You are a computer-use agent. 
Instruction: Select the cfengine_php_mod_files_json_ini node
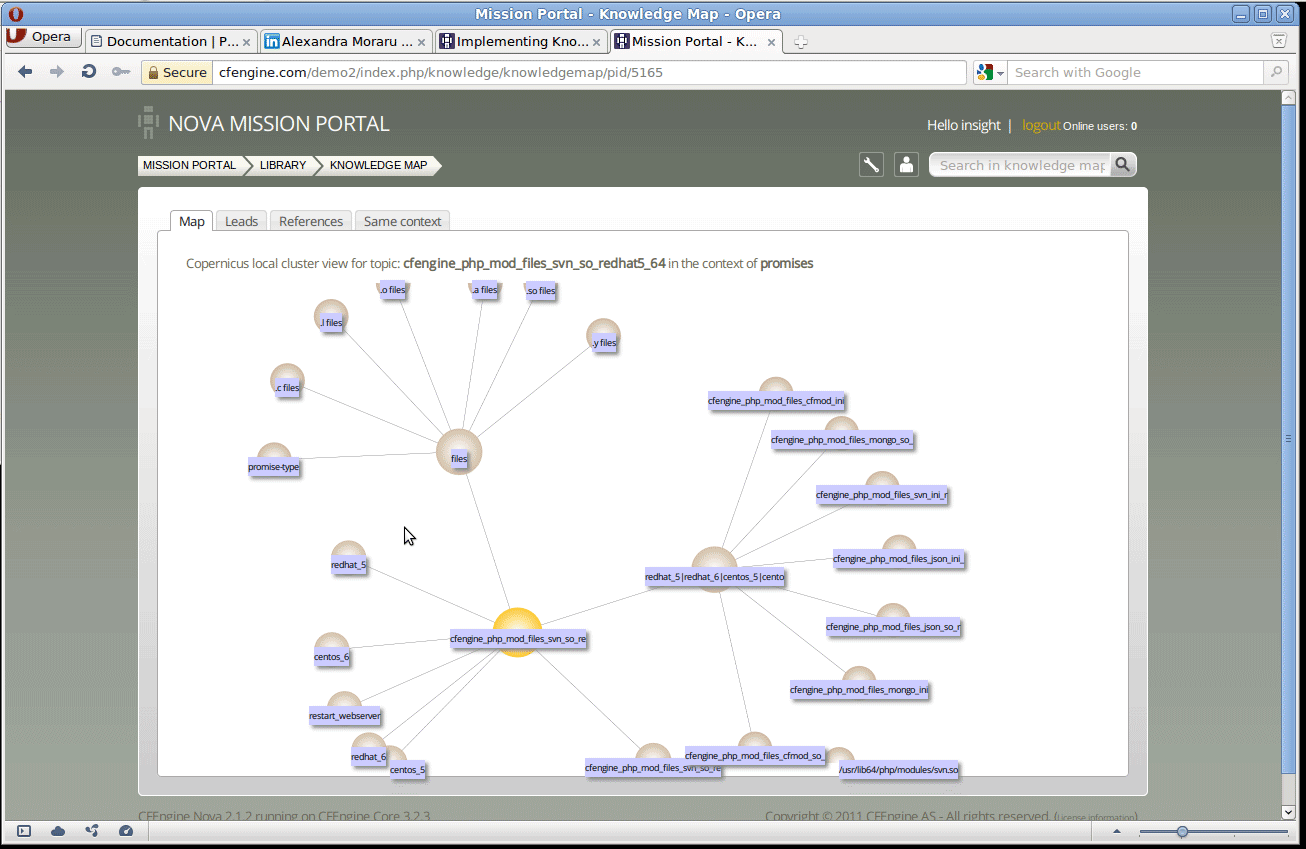[x=899, y=553]
